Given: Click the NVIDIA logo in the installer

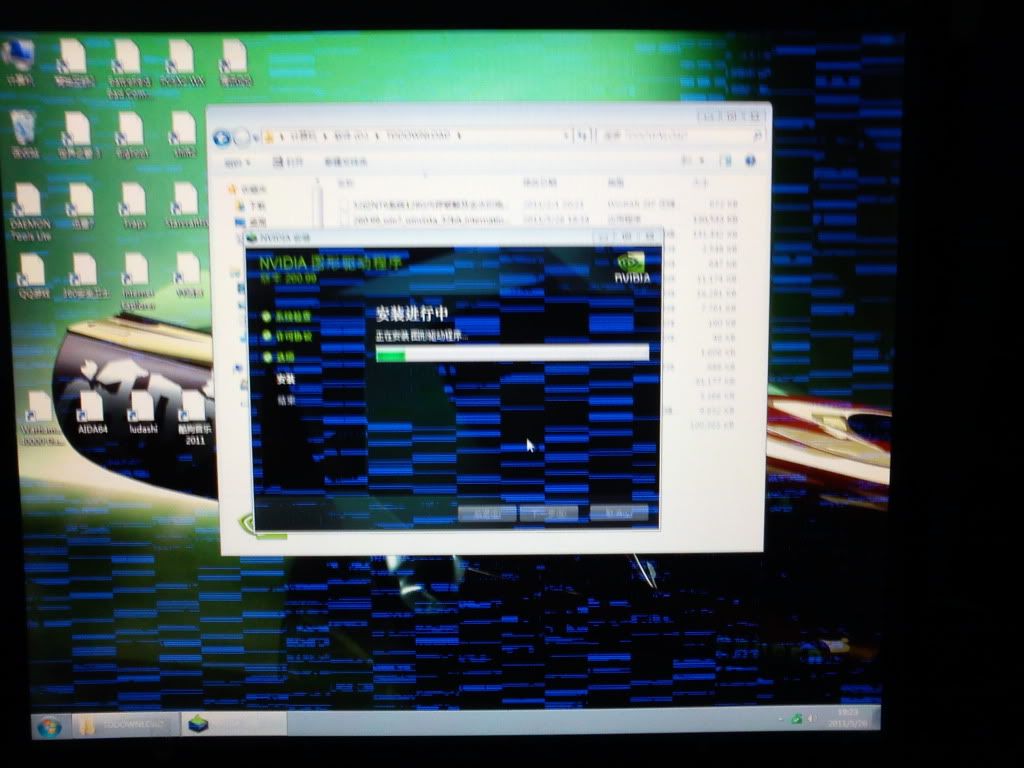Looking at the screenshot, I should [x=632, y=268].
